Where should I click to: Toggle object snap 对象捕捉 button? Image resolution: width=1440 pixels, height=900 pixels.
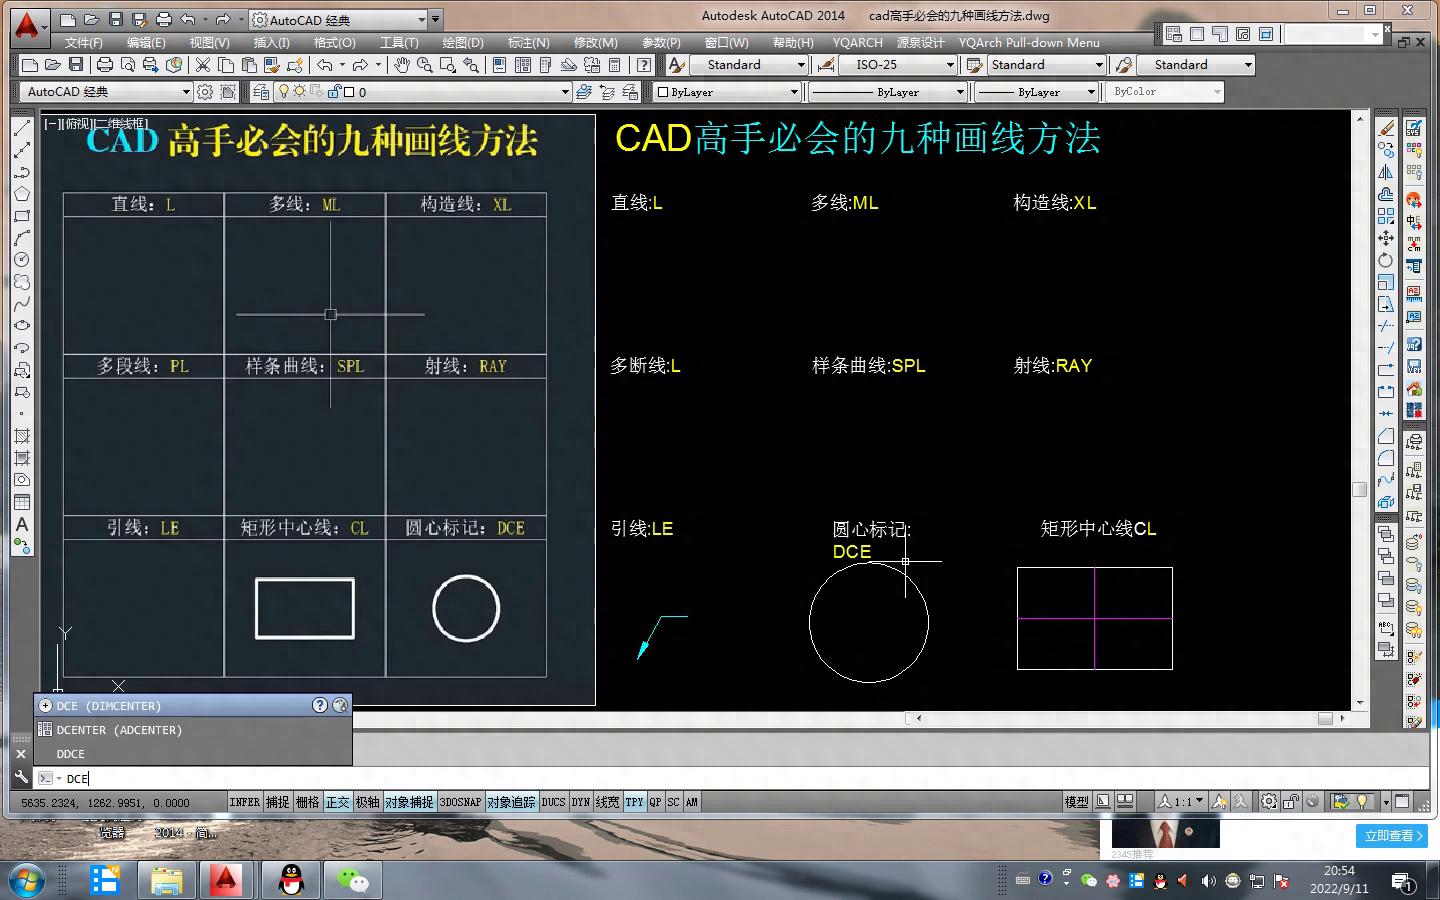point(409,802)
